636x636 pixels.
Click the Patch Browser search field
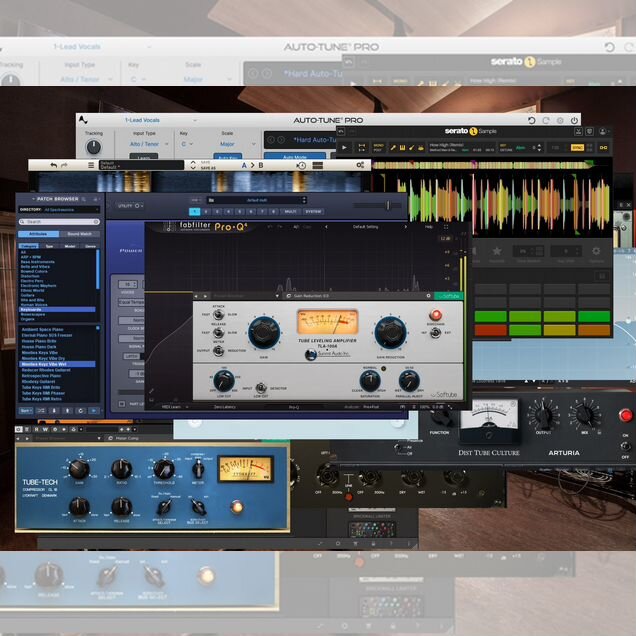(x=59, y=222)
